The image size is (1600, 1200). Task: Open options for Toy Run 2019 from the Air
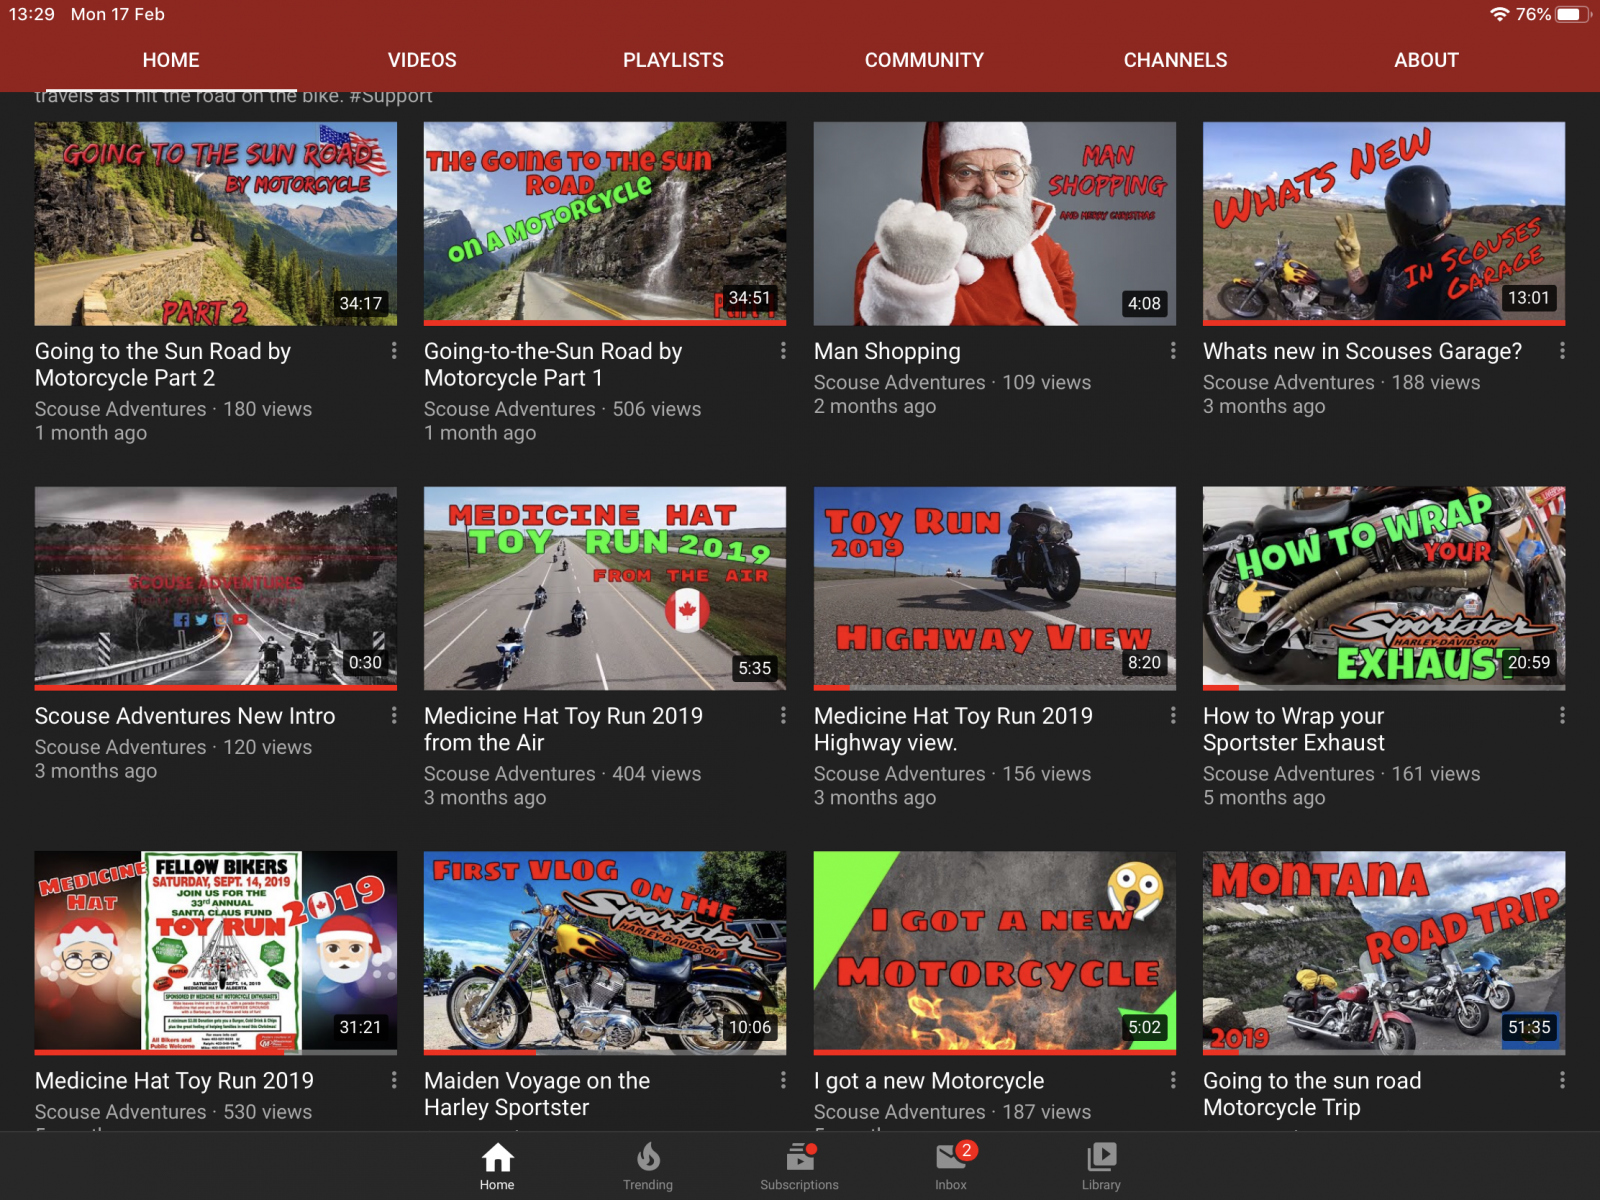(x=783, y=716)
